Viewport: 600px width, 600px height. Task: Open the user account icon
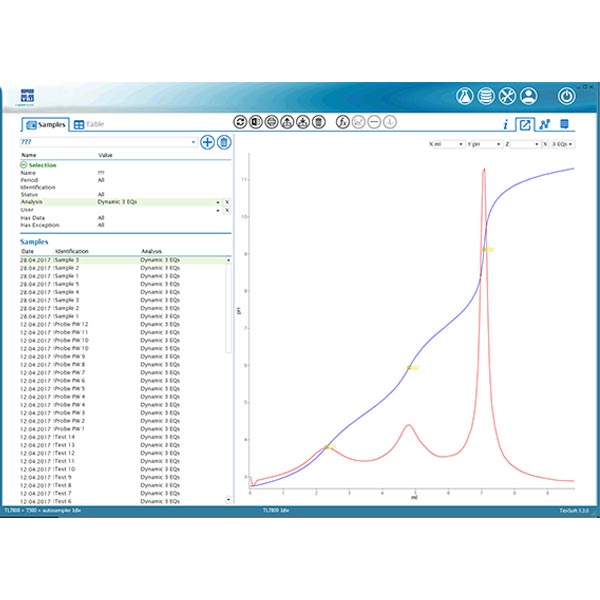(x=528, y=97)
